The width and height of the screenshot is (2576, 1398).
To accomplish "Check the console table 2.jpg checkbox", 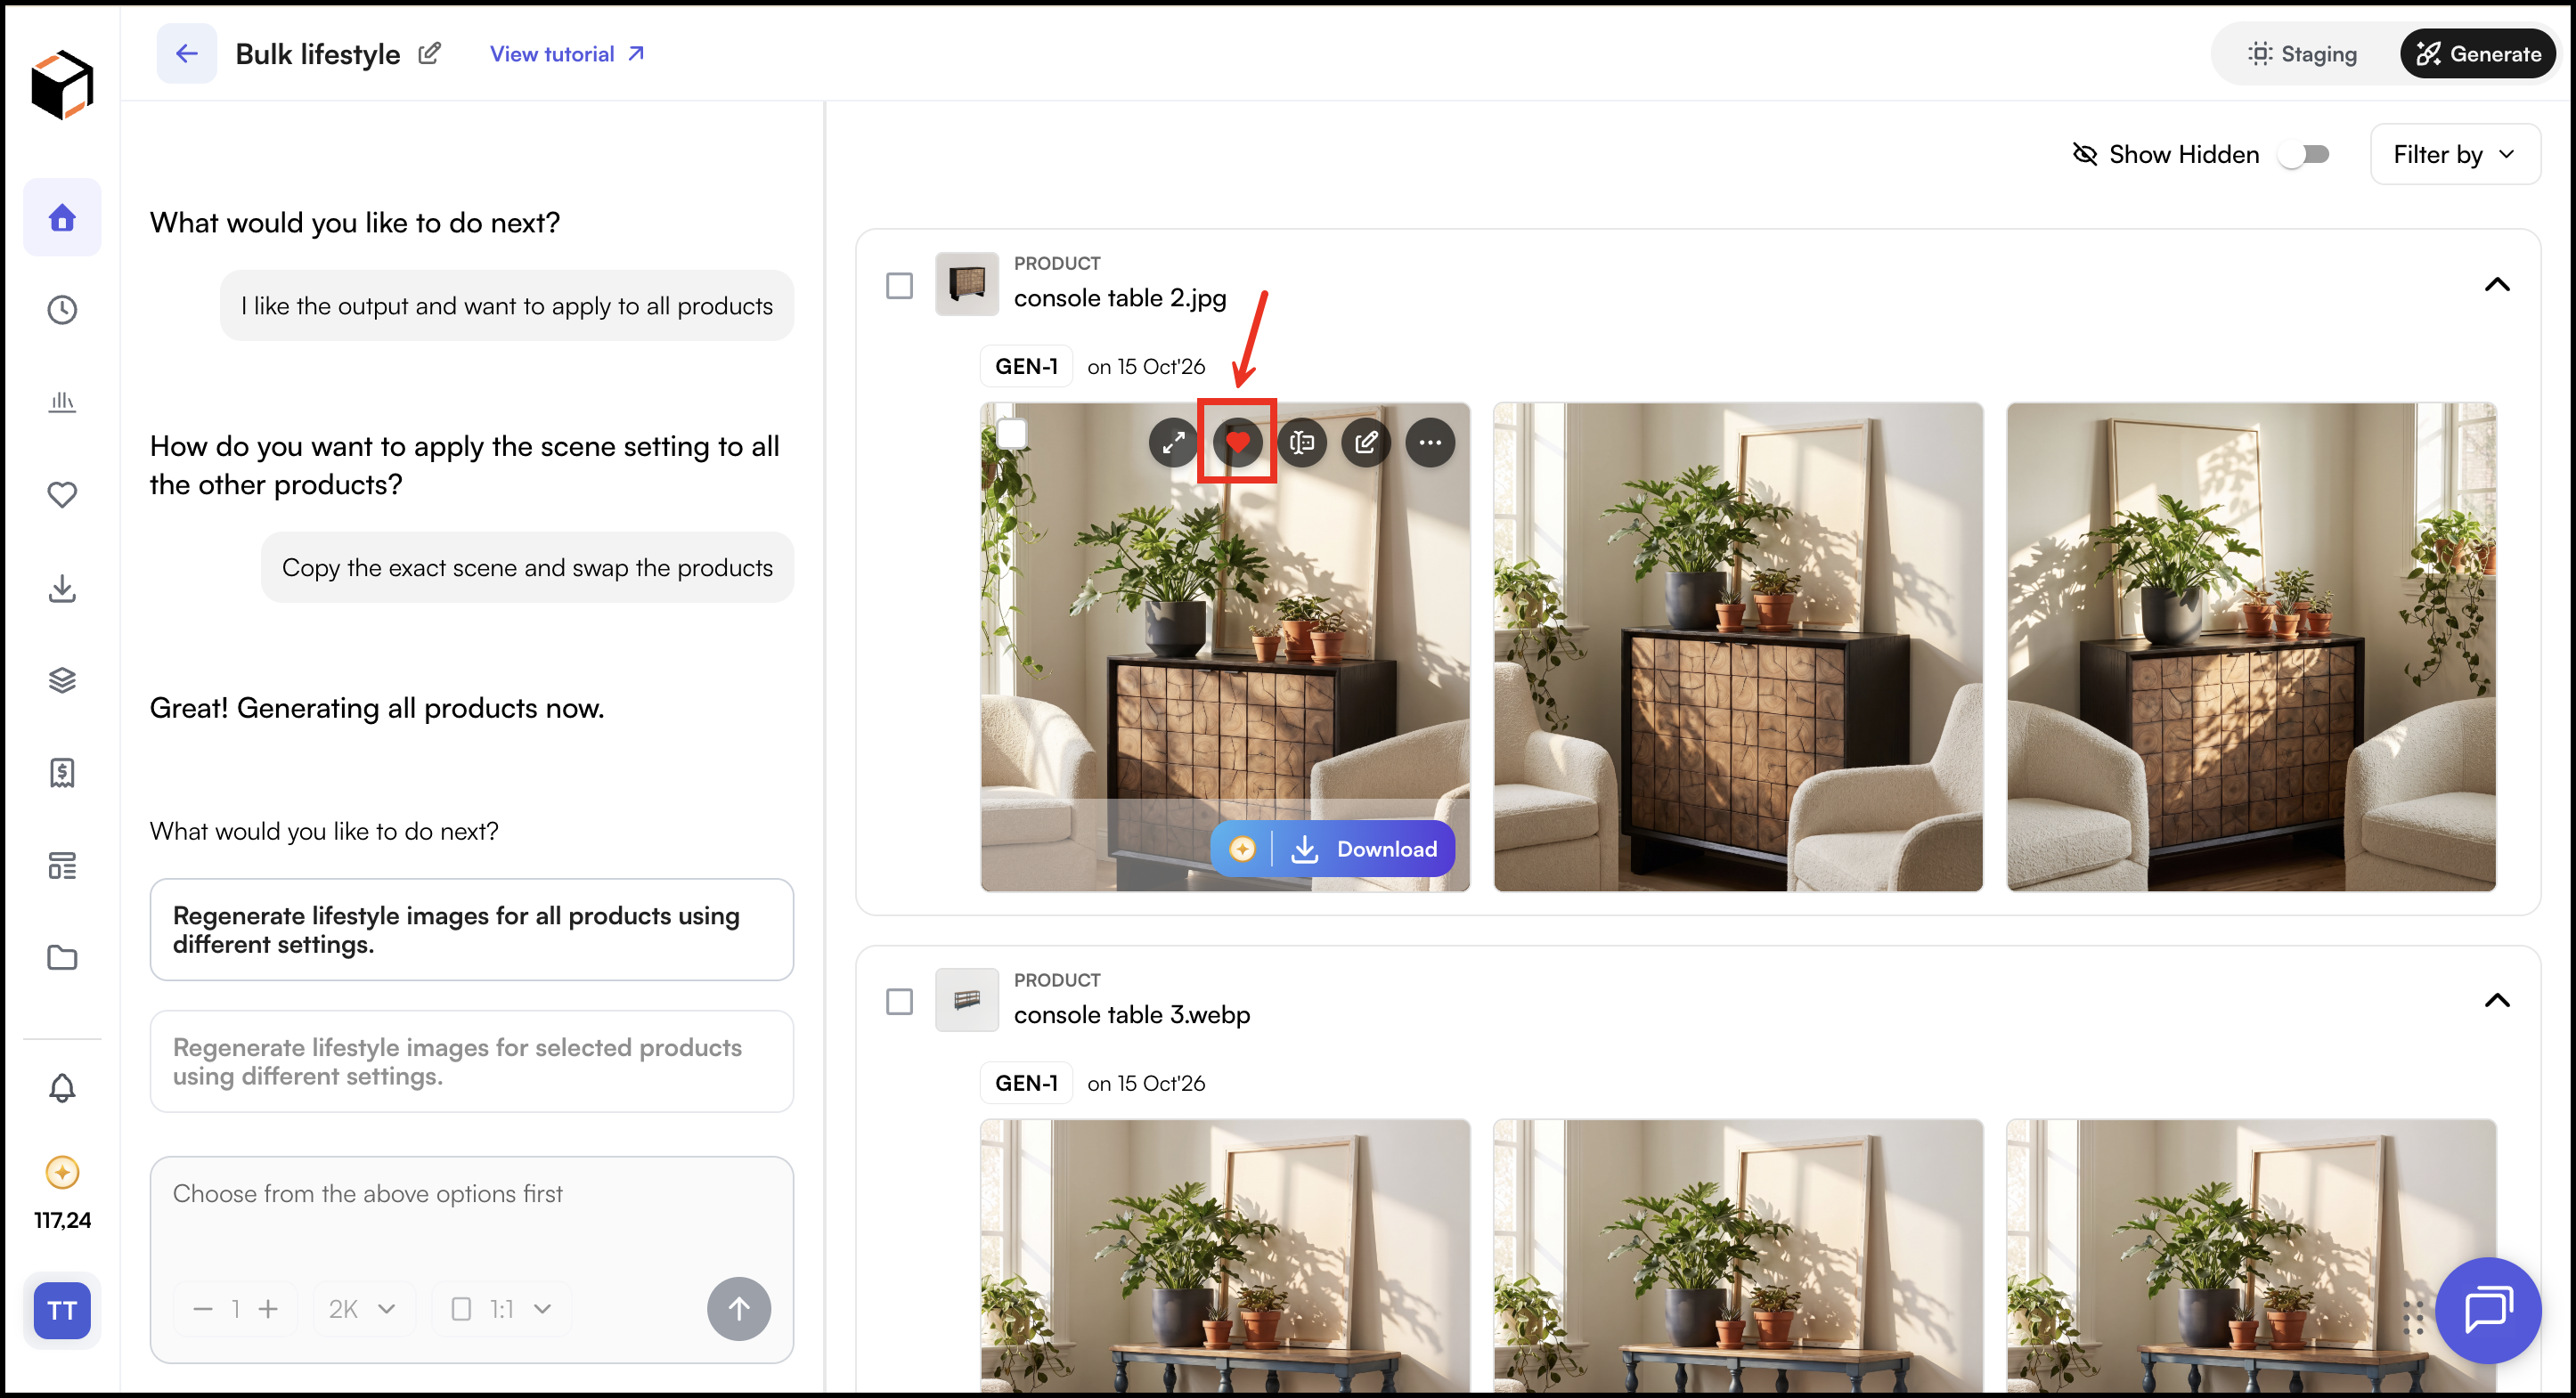I will click(899, 285).
